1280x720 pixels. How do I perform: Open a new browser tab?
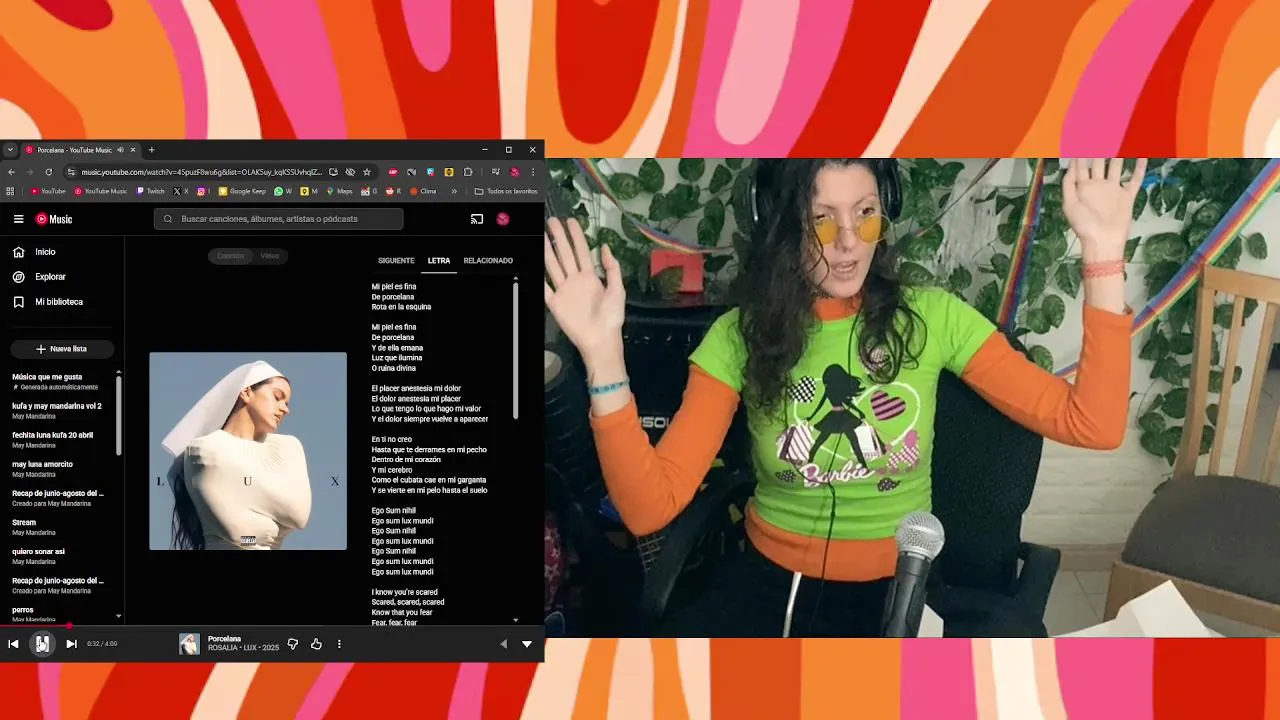click(x=151, y=150)
